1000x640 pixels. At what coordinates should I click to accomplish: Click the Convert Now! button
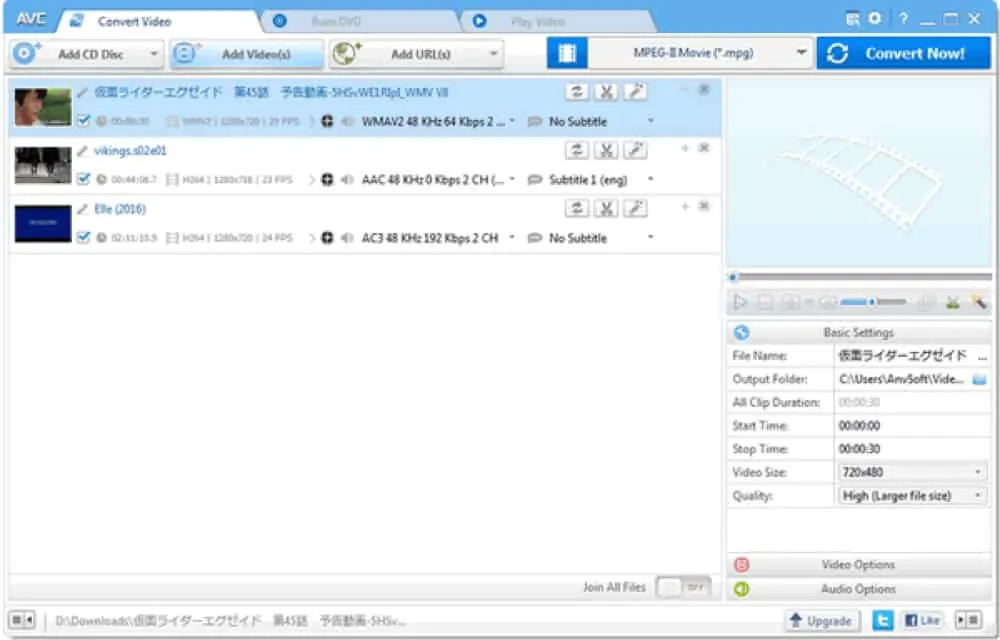903,52
